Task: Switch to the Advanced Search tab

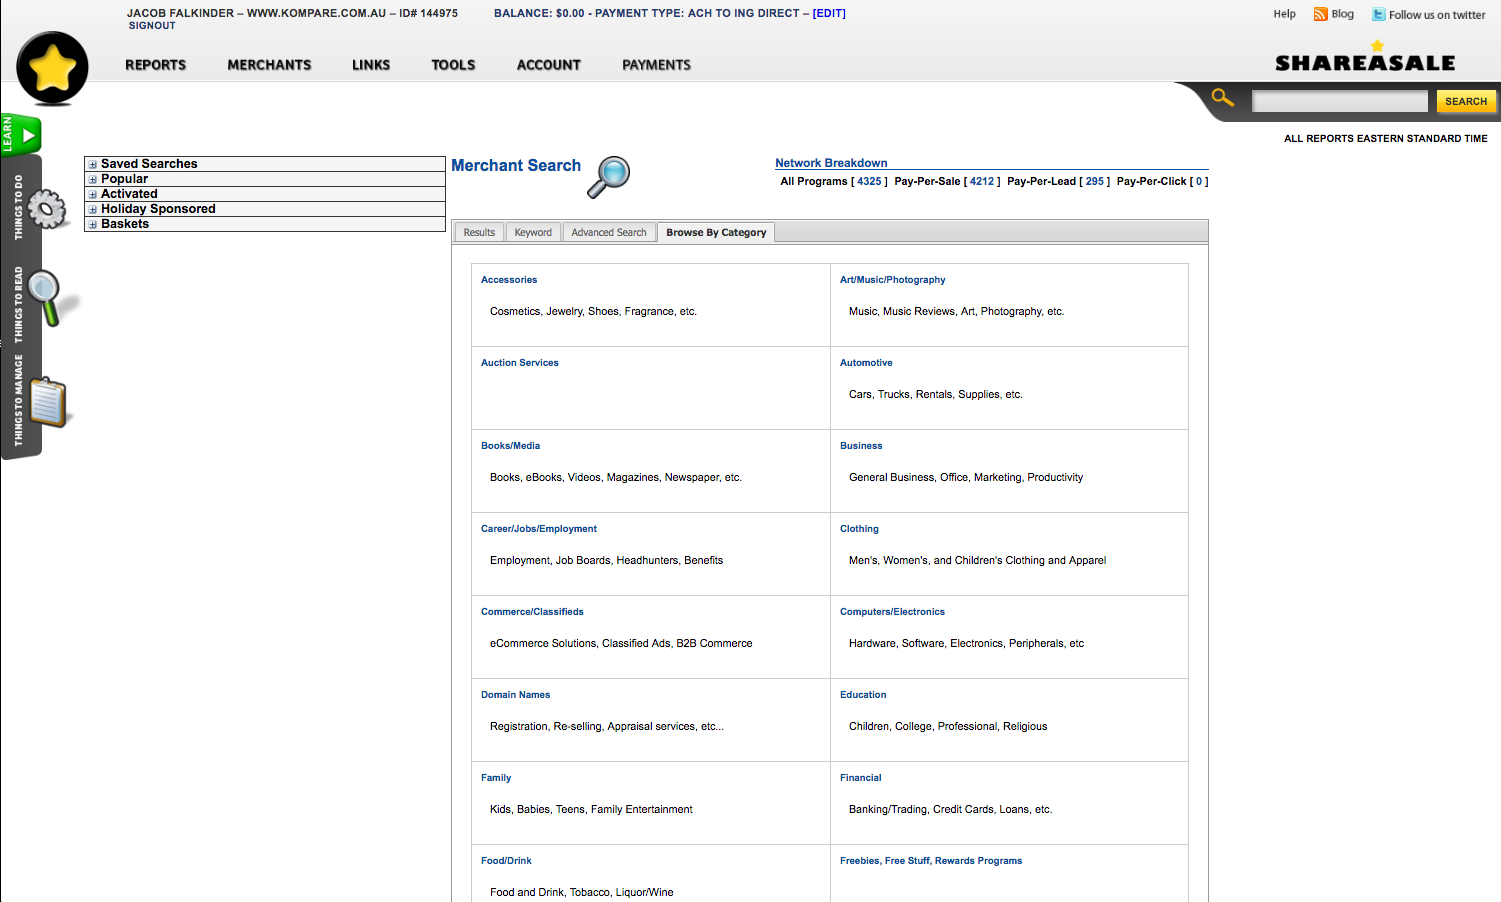Action: (608, 233)
